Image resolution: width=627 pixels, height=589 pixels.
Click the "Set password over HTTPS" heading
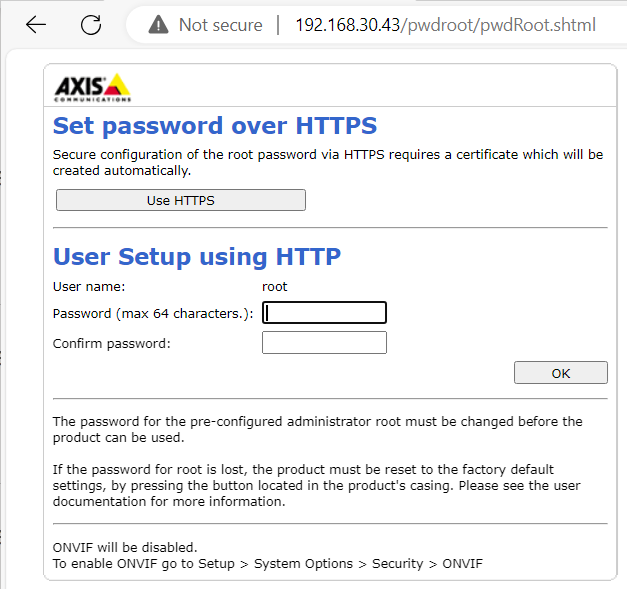215,126
